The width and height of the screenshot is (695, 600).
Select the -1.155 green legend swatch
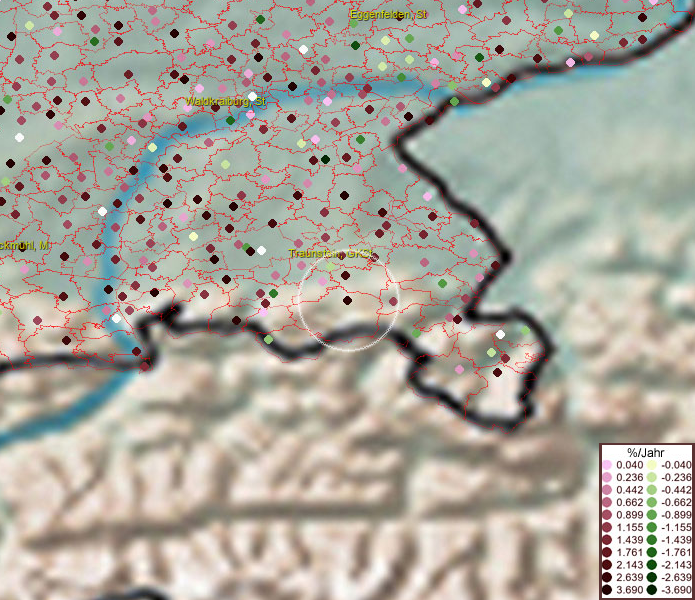(651, 528)
